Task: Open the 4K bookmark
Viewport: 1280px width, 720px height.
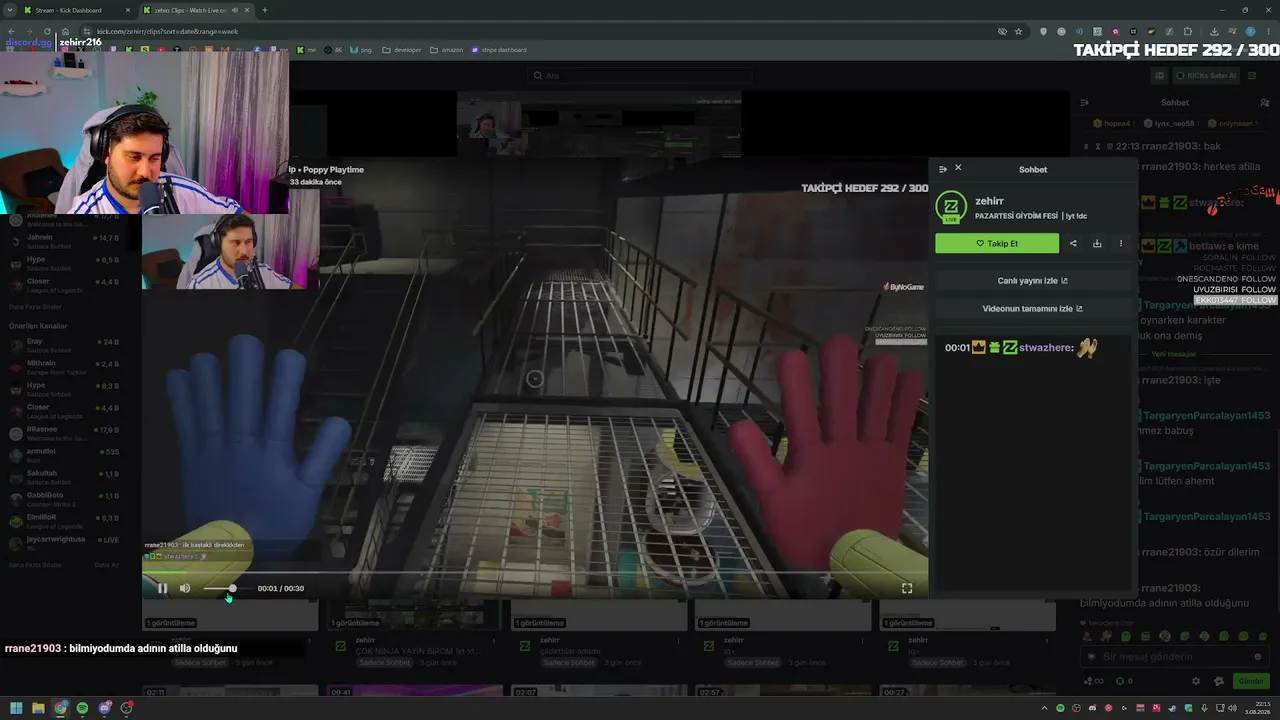Action: (333, 49)
